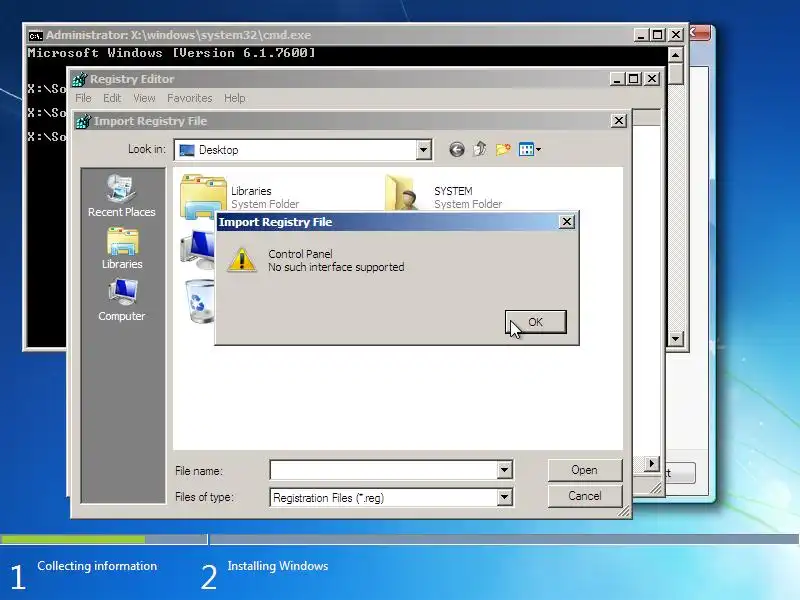Select the Computer item in file list
Screen dimensions: 800x600
[x=197, y=249]
